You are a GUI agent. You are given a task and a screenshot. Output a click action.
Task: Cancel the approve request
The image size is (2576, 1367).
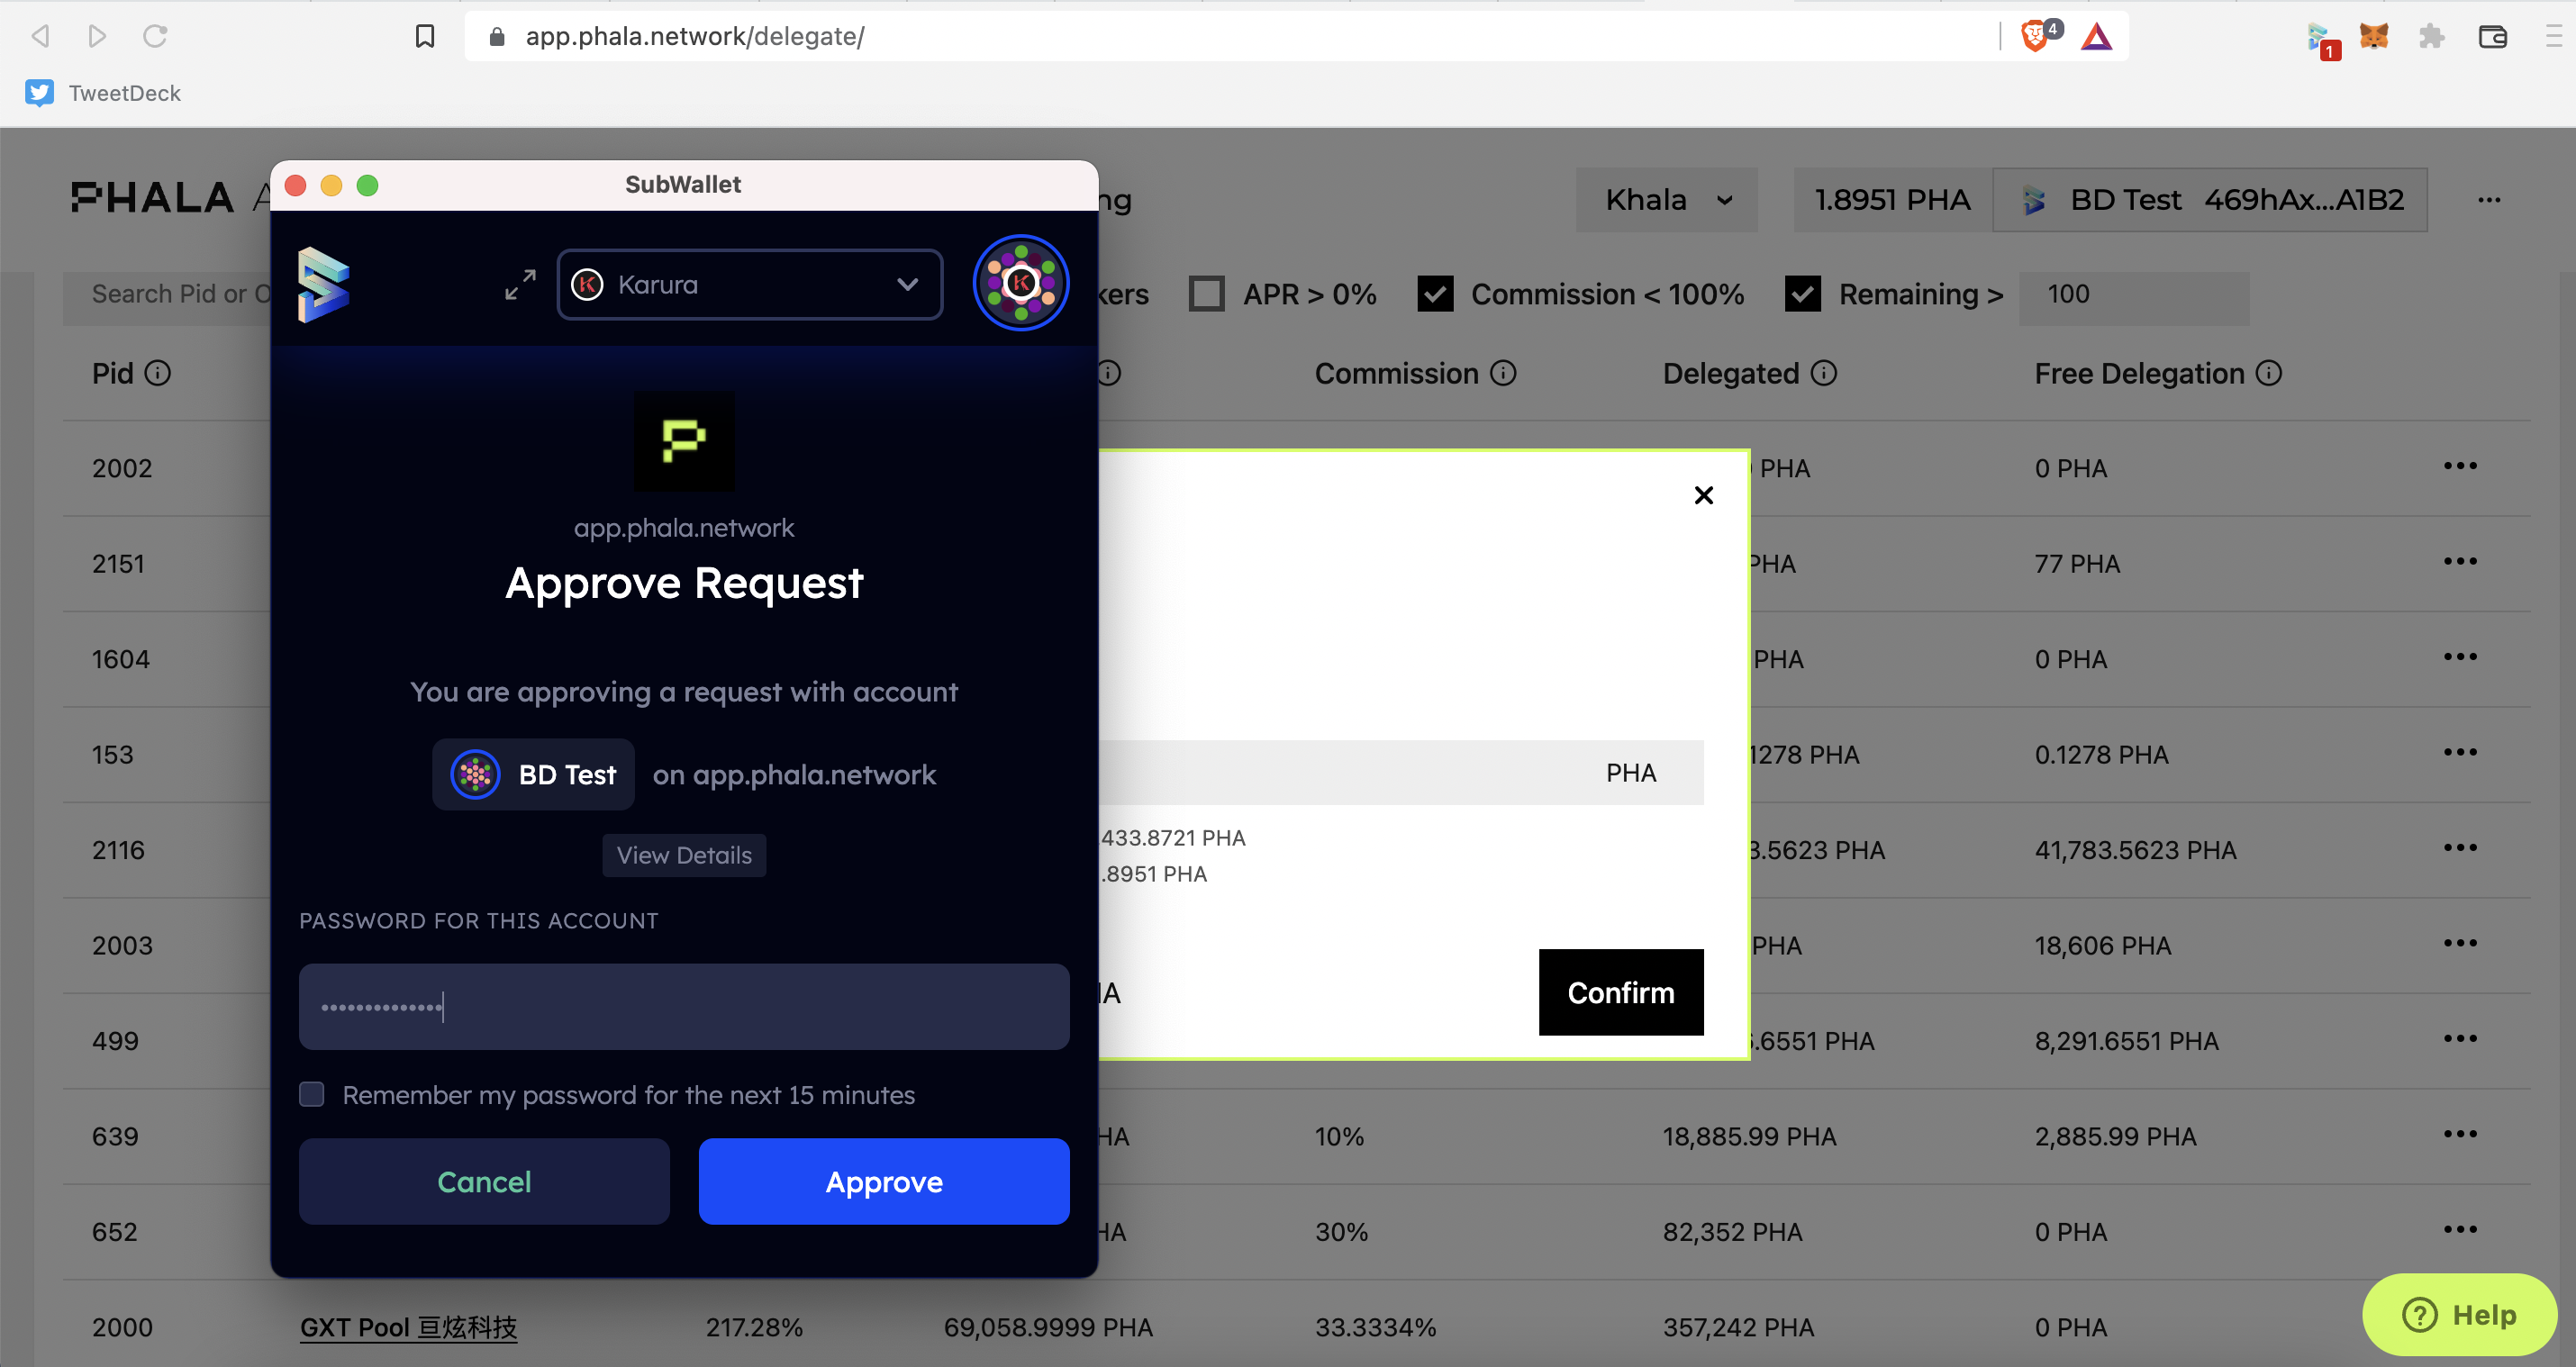pyautogui.click(x=484, y=1181)
